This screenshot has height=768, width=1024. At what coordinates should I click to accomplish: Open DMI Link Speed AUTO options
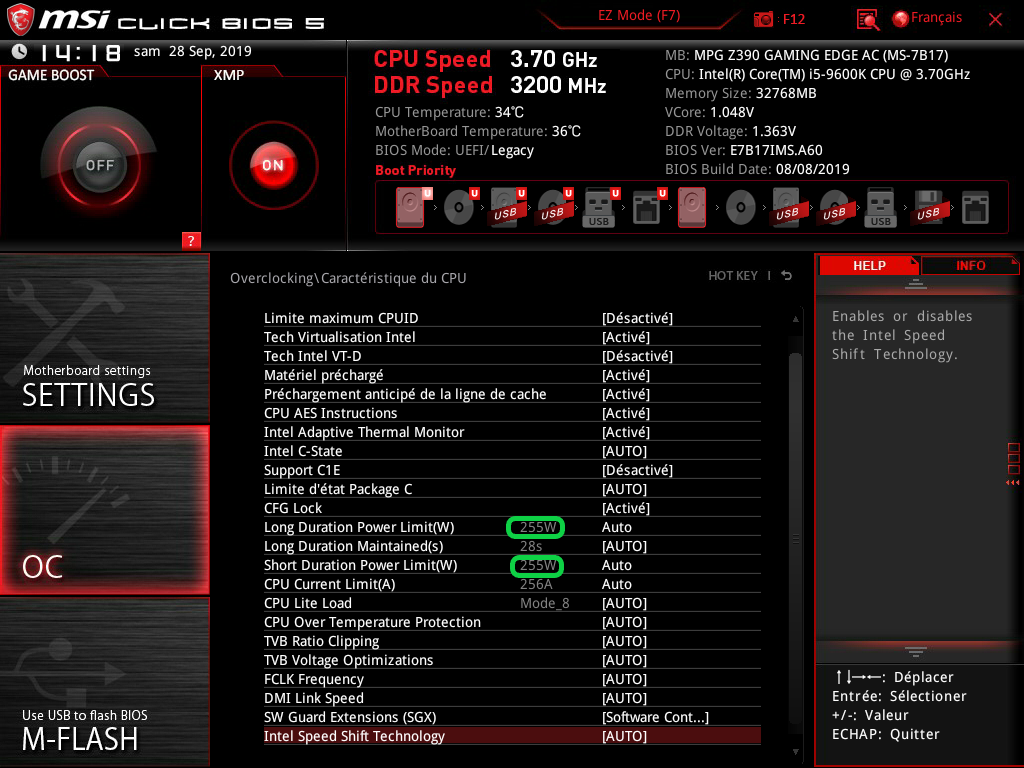[624, 697]
